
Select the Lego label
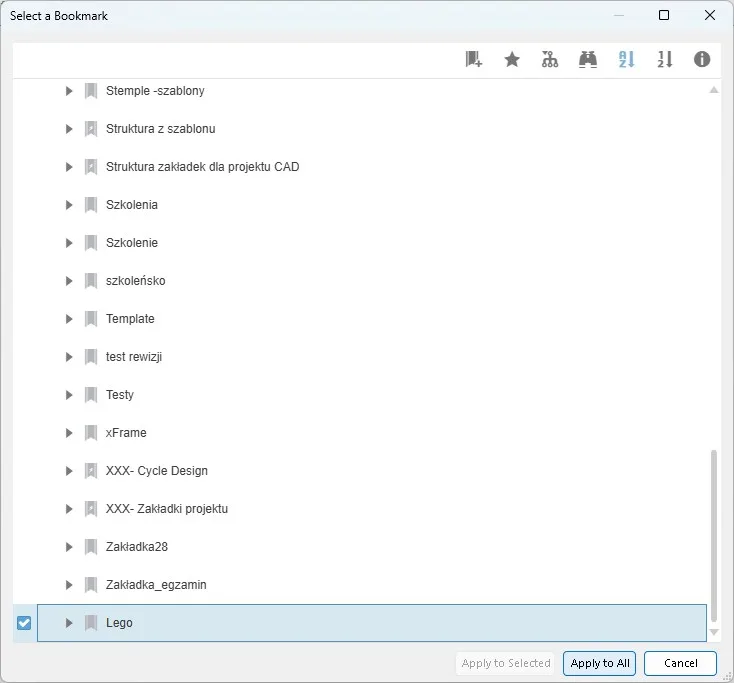(119, 623)
